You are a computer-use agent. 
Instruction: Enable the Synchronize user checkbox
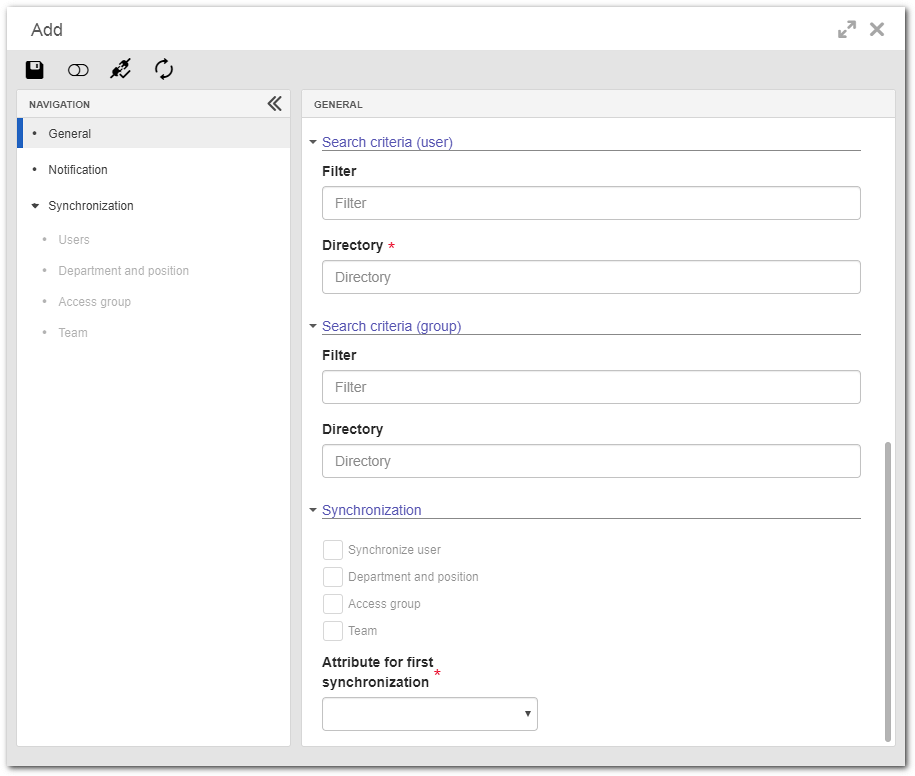[x=333, y=550]
